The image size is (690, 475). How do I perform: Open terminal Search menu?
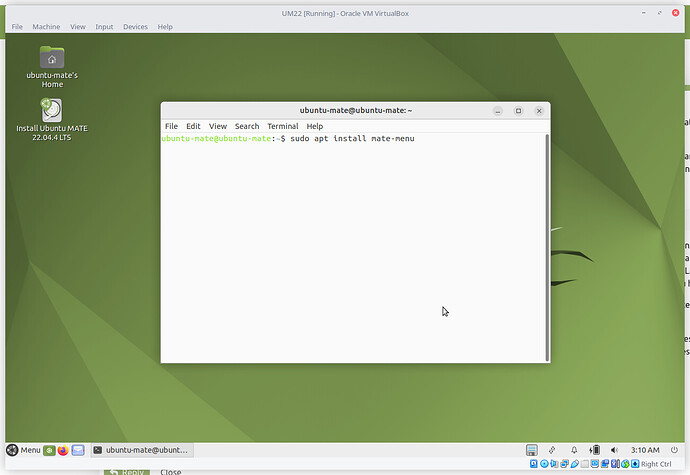tap(247, 126)
